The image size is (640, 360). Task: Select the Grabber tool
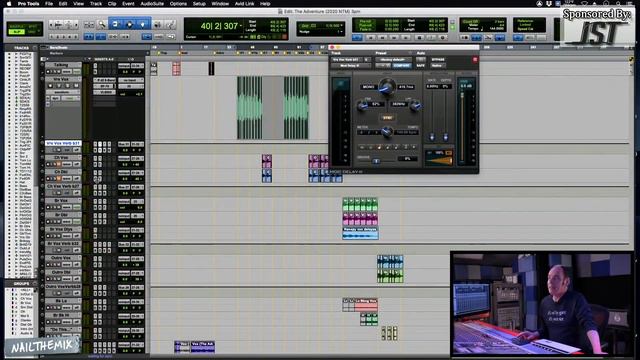click(143, 24)
